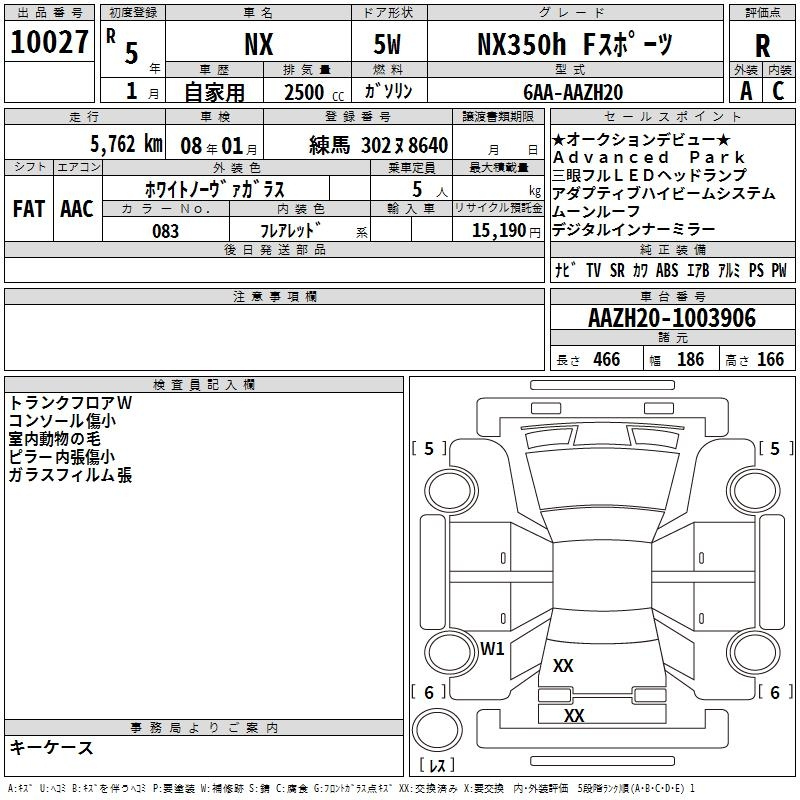
Task: Select the model code 6AA-AAZH20
Action: [x=573, y=92]
